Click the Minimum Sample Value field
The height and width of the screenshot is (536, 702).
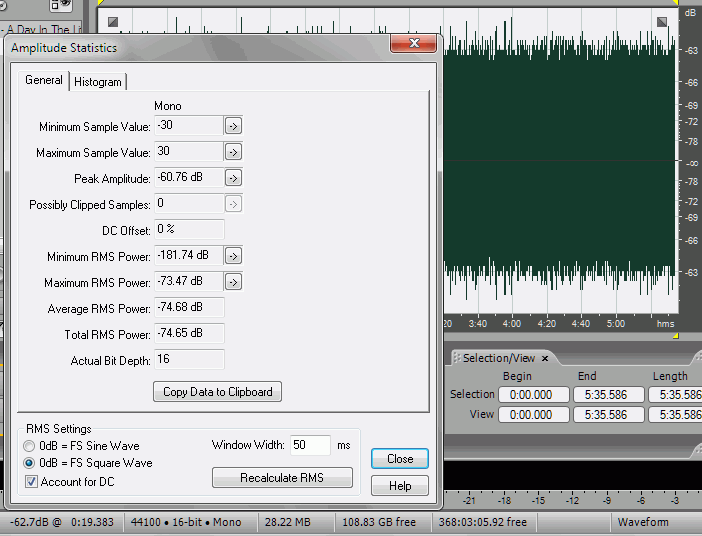tap(189, 125)
